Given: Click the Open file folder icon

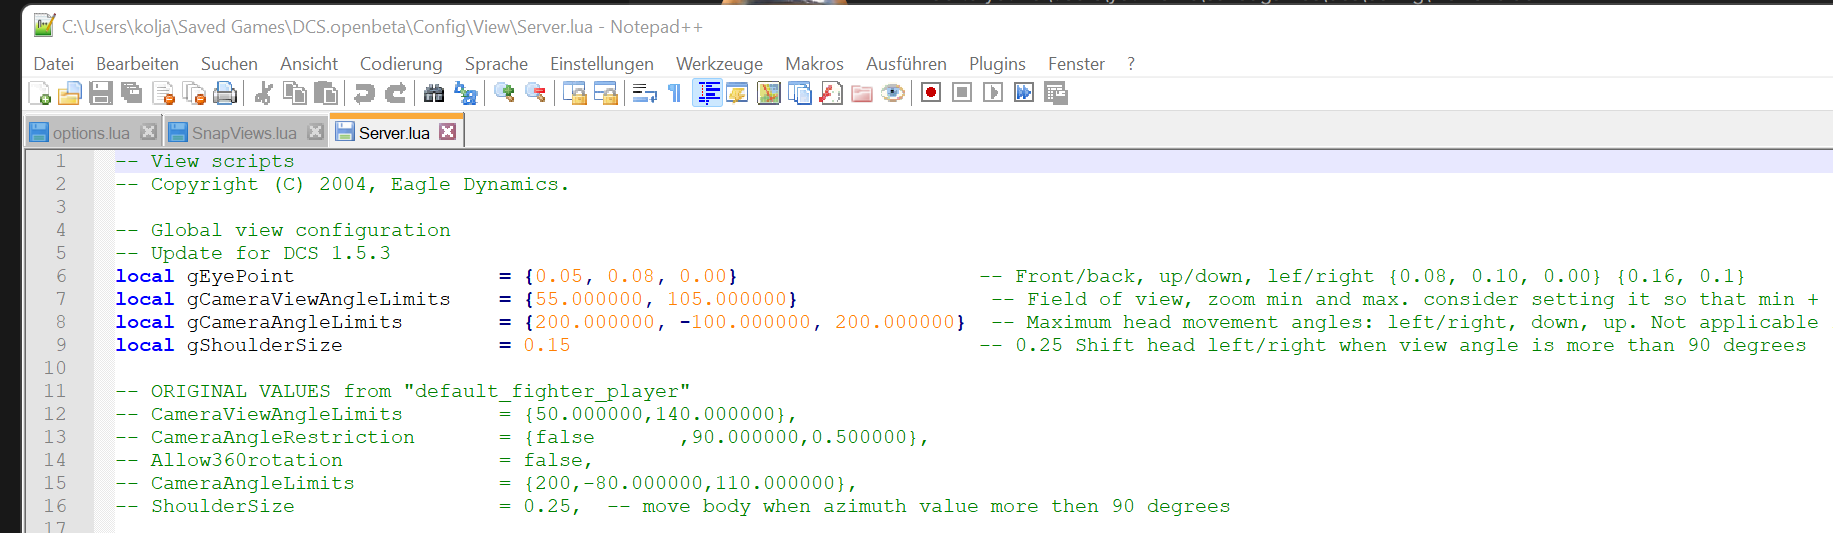Looking at the screenshot, I should coord(70,94).
